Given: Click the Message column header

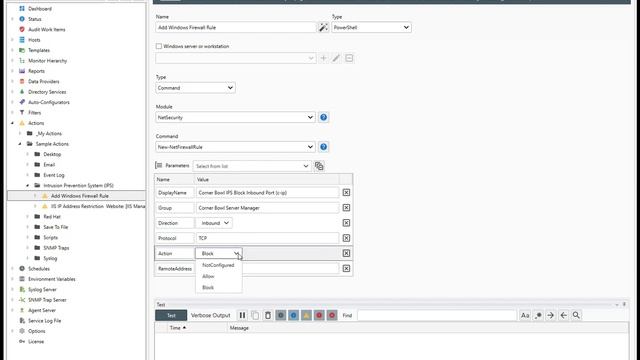Looking at the screenshot, I should tap(239, 328).
